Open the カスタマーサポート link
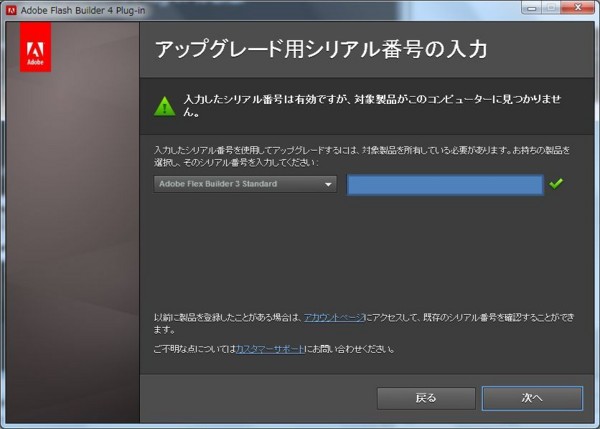Viewport: 600px width, 429px height. pos(270,349)
